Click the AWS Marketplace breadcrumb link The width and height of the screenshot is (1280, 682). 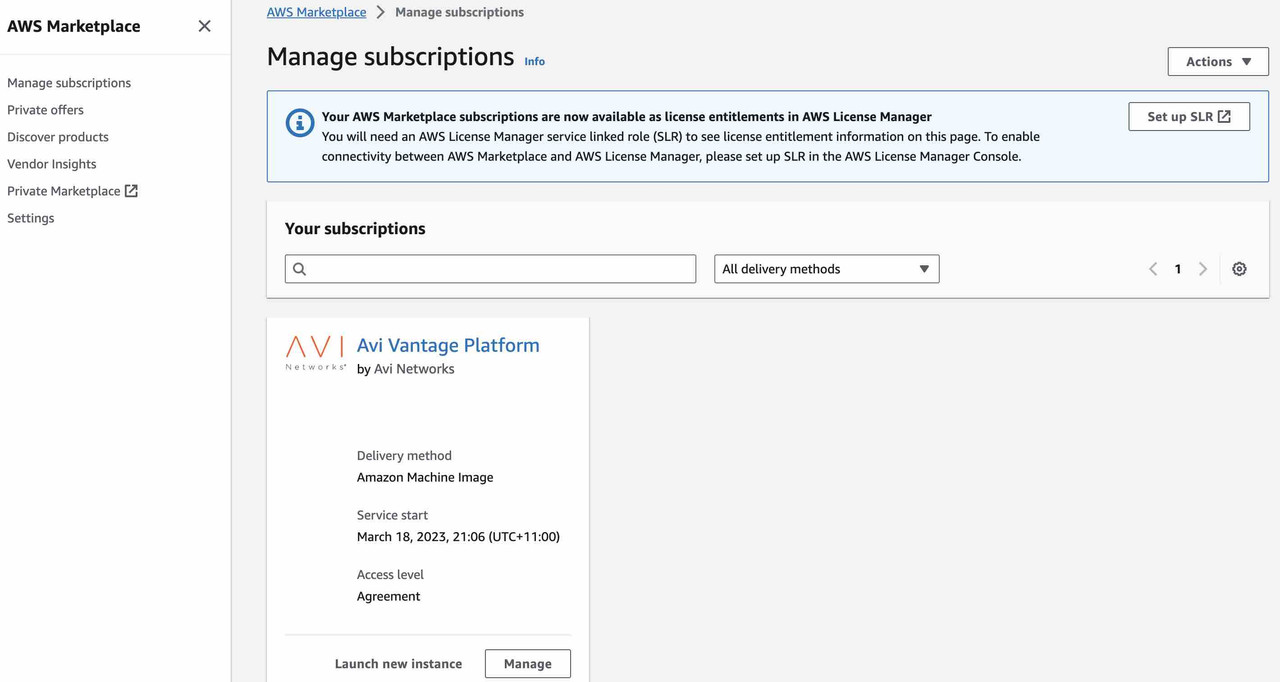(316, 12)
